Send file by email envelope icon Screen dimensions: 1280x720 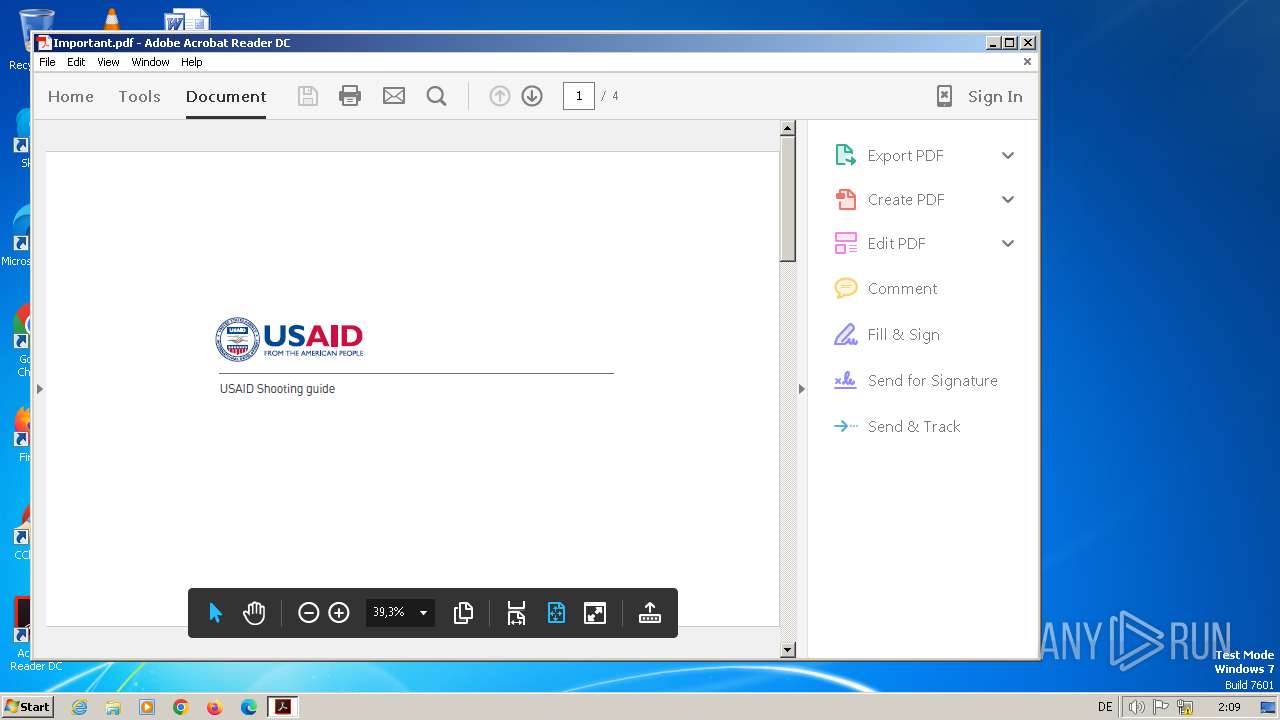(394, 96)
